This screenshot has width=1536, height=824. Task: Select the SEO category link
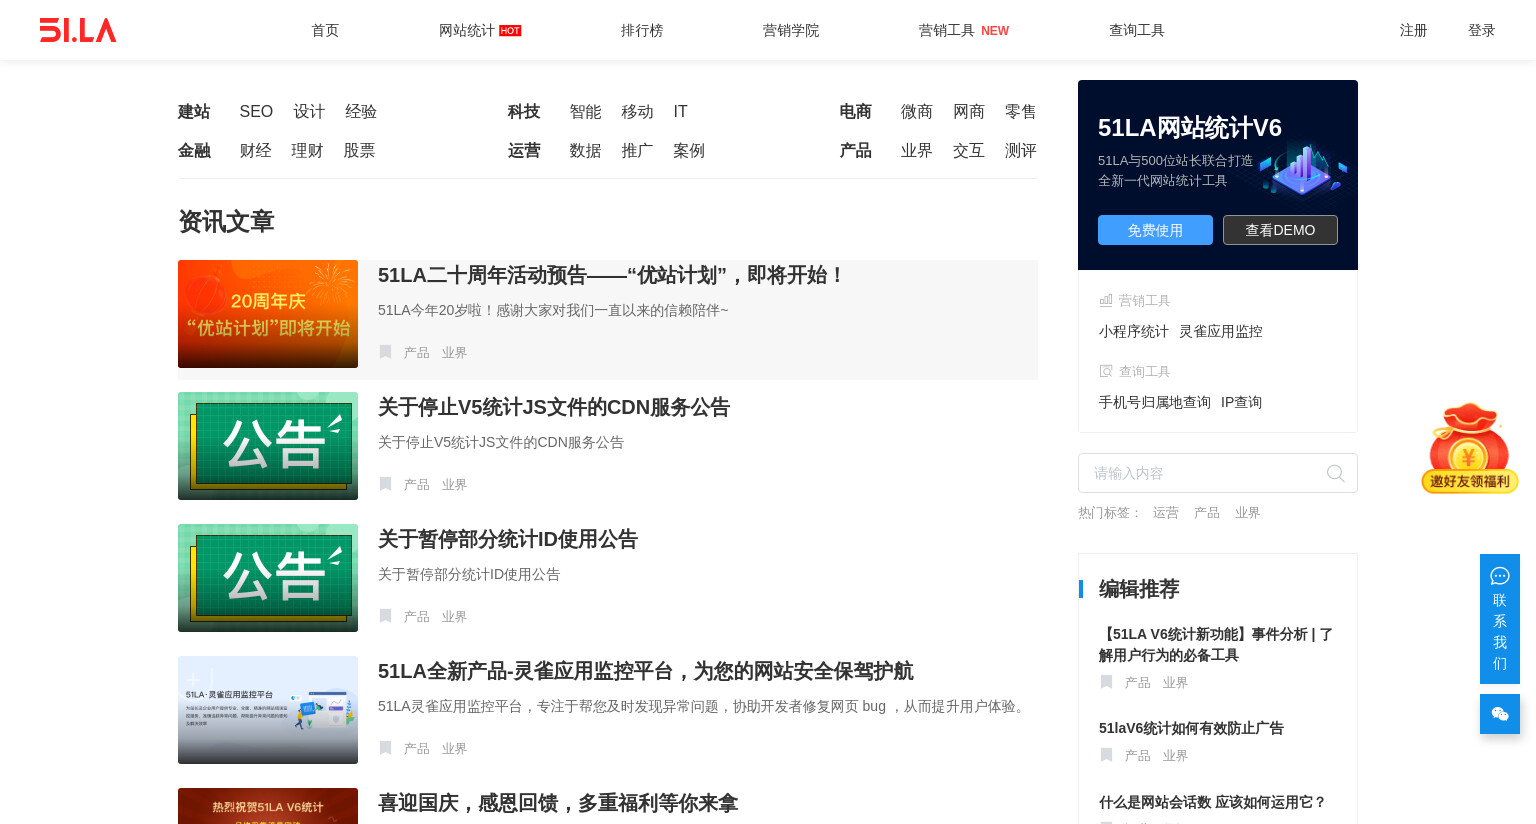pyautogui.click(x=256, y=112)
